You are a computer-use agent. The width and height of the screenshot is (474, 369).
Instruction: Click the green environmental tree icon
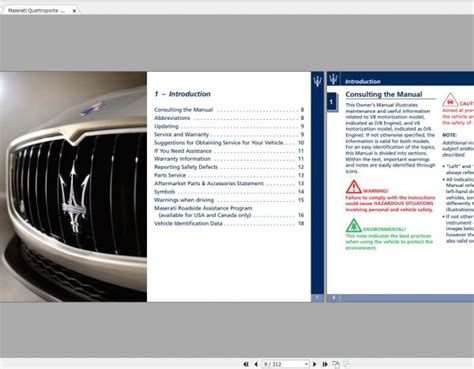pyautogui.click(x=353, y=226)
